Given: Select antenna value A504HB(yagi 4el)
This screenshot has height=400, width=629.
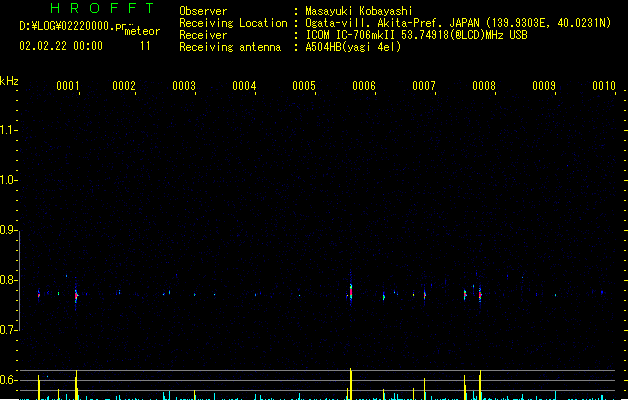Looking at the screenshot, I should [353, 47].
